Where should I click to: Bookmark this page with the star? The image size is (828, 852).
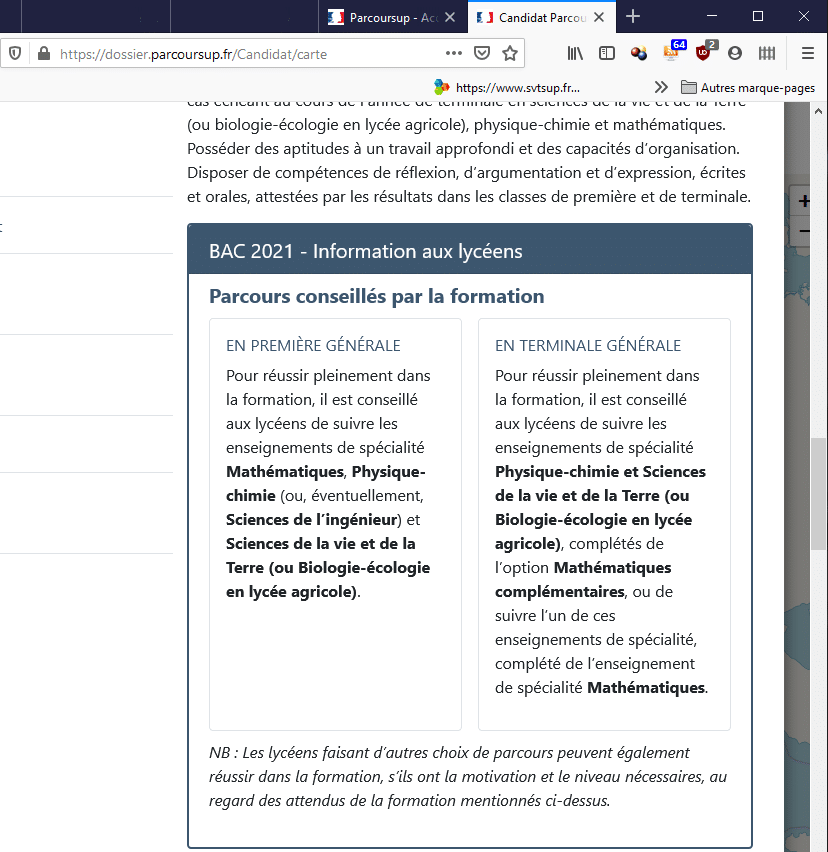(510, 53)
